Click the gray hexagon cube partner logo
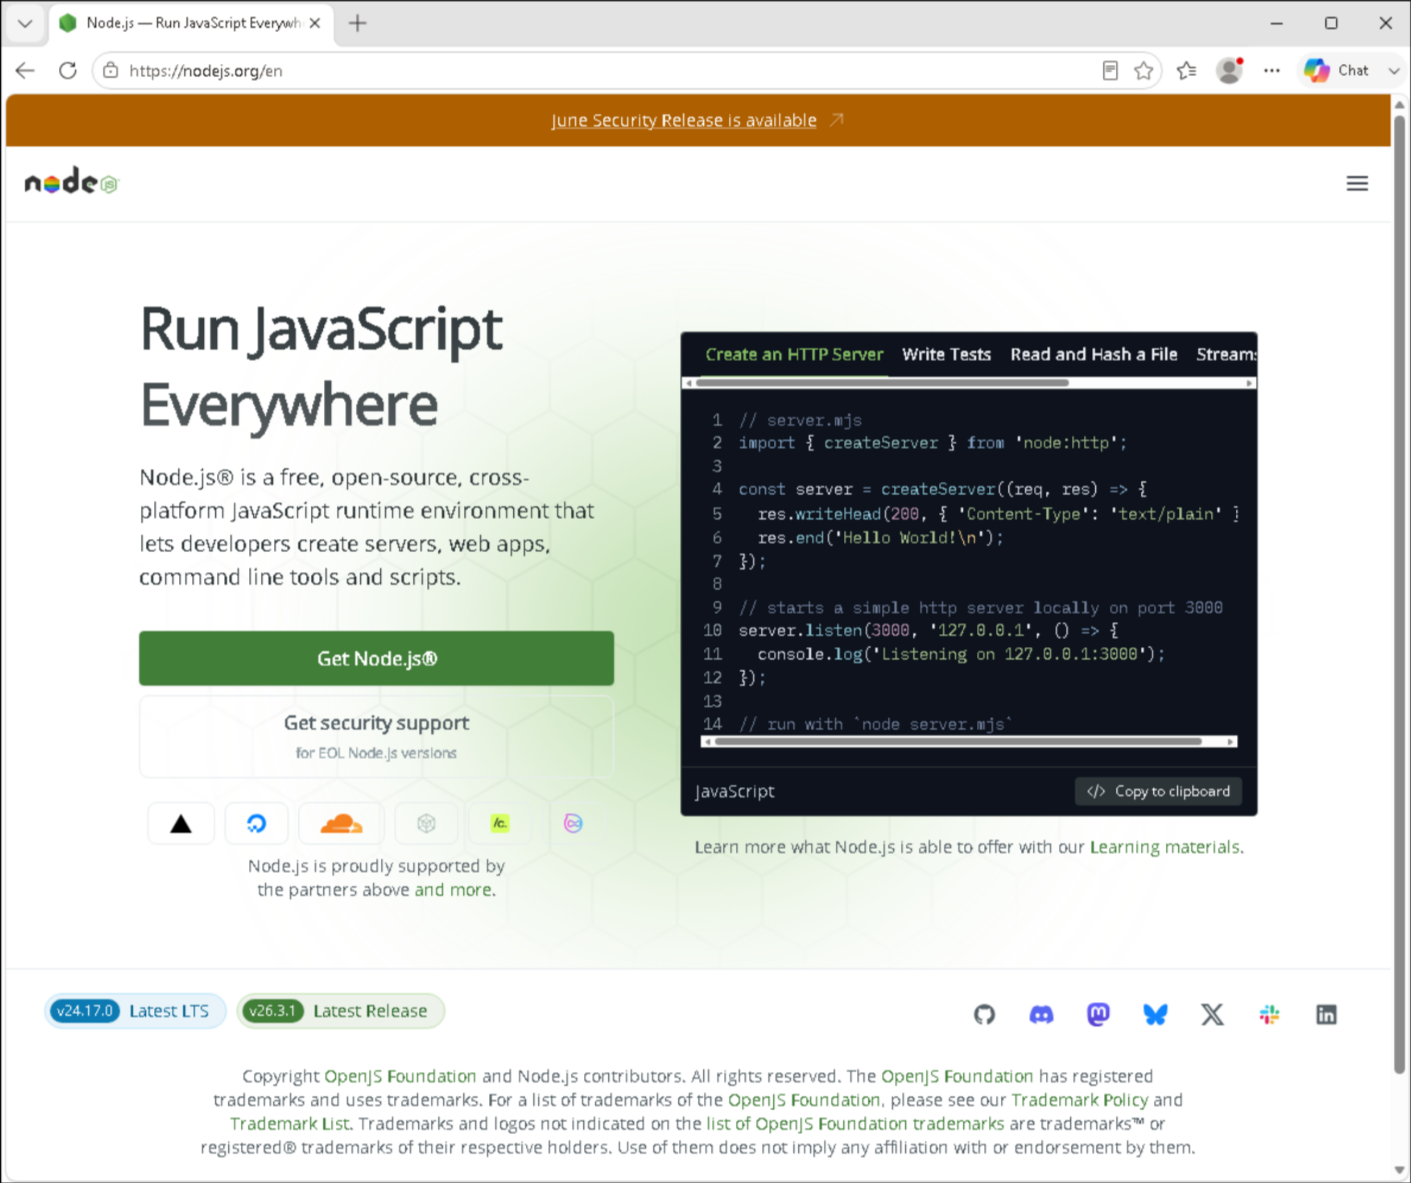 coord(426,824)
